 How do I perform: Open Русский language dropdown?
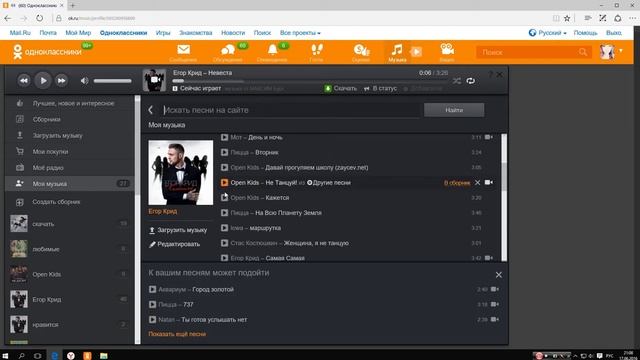[x=548, y=33]
